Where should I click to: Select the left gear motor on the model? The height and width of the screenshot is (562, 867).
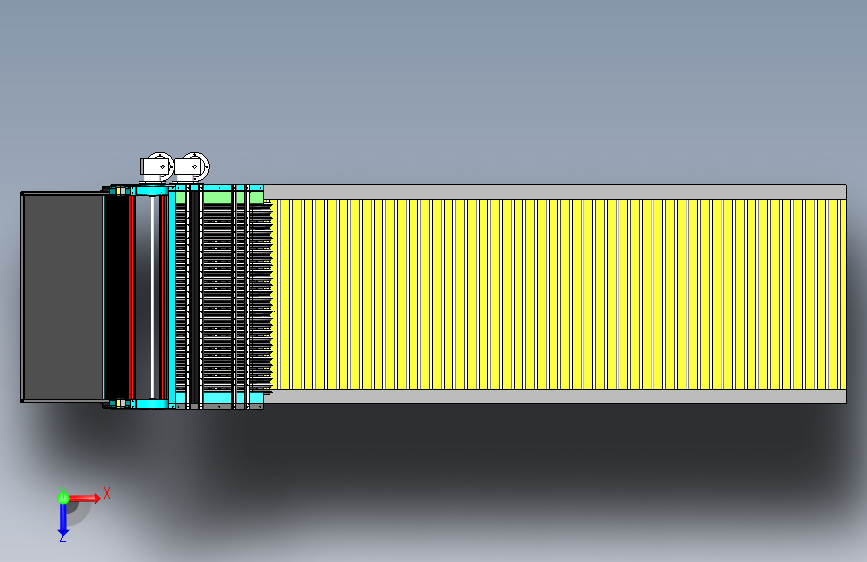tap(156, 168)
